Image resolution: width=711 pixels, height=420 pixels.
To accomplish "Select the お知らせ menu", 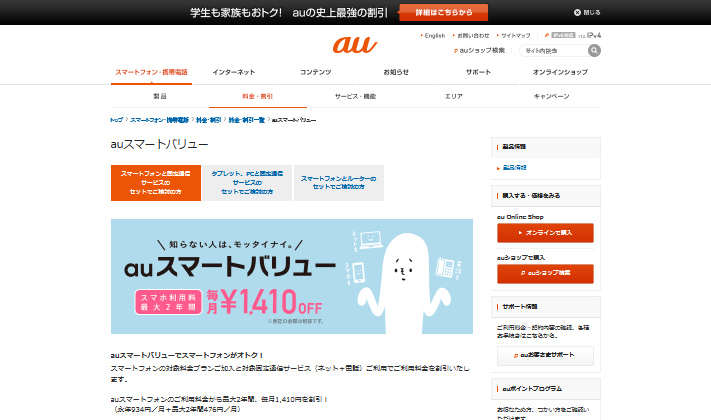I will (396, 72).
